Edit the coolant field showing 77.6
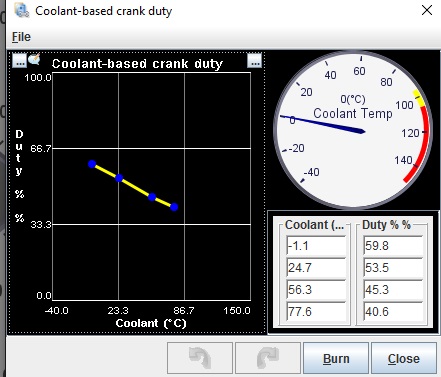 [x=316, y=312]
